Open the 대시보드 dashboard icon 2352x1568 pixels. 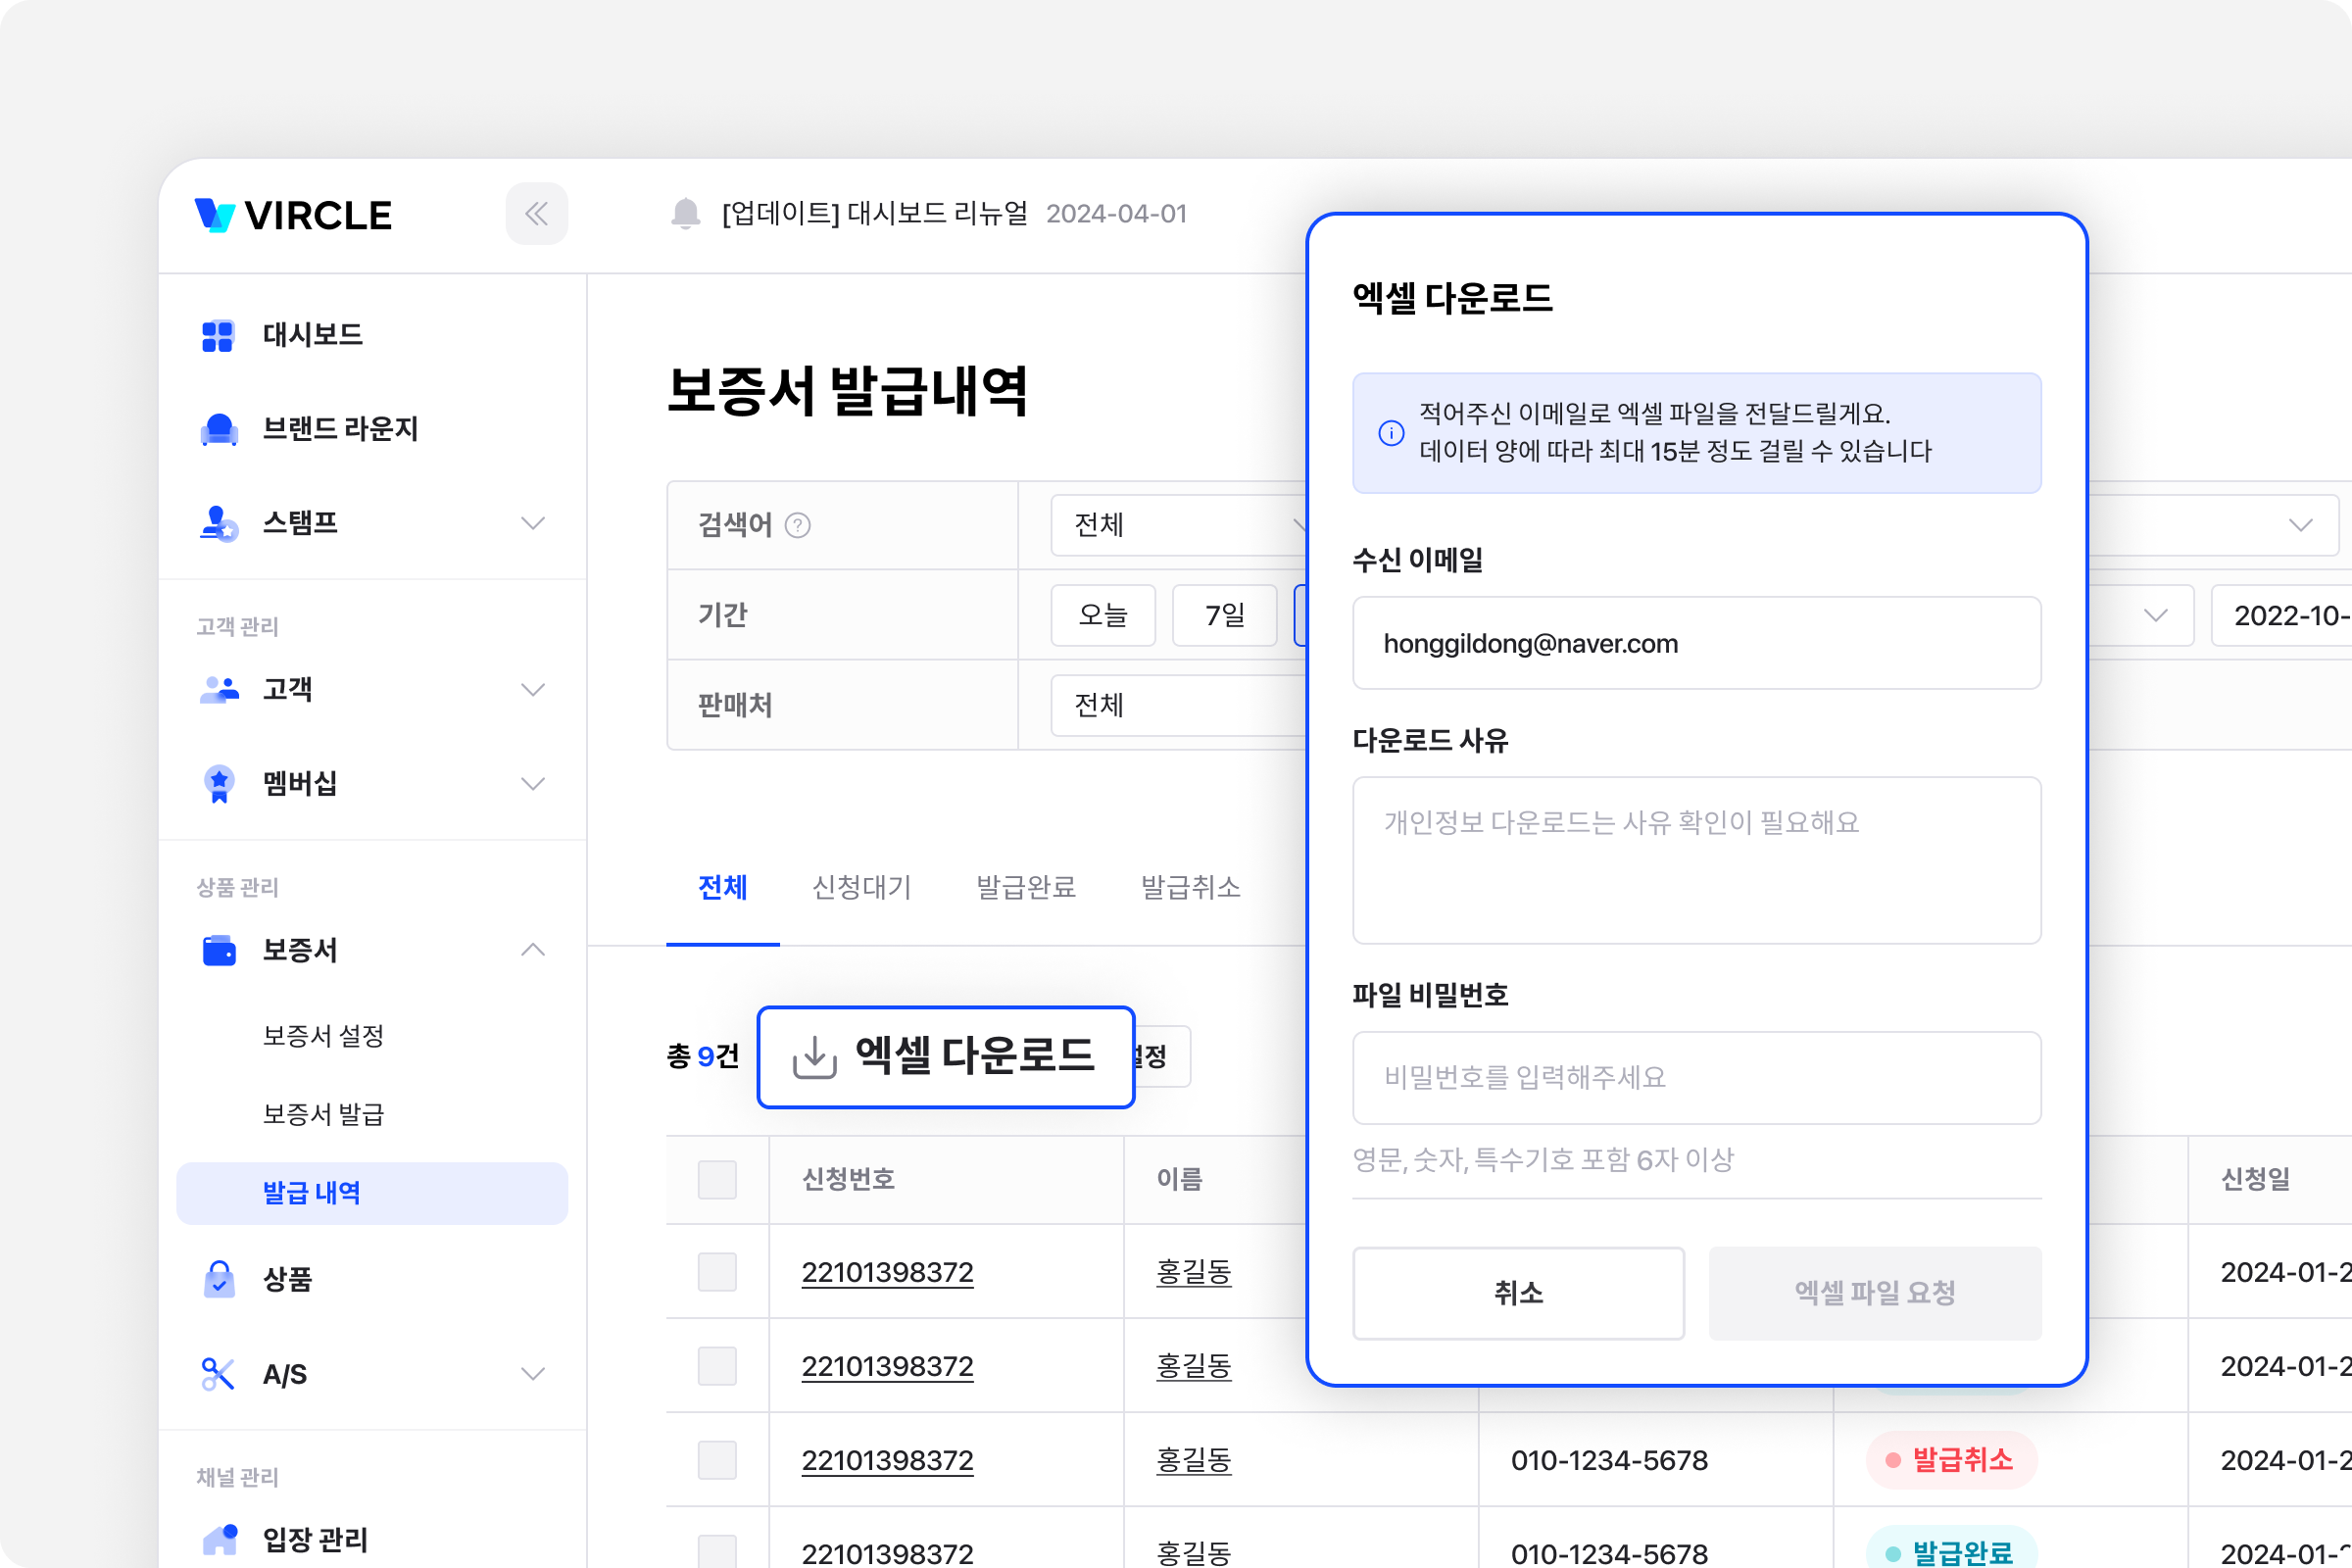[x=217, y=335]
